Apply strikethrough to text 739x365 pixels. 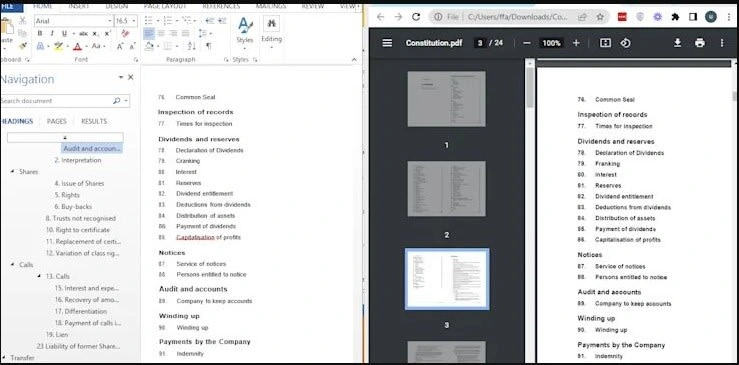tap(83, 33)
